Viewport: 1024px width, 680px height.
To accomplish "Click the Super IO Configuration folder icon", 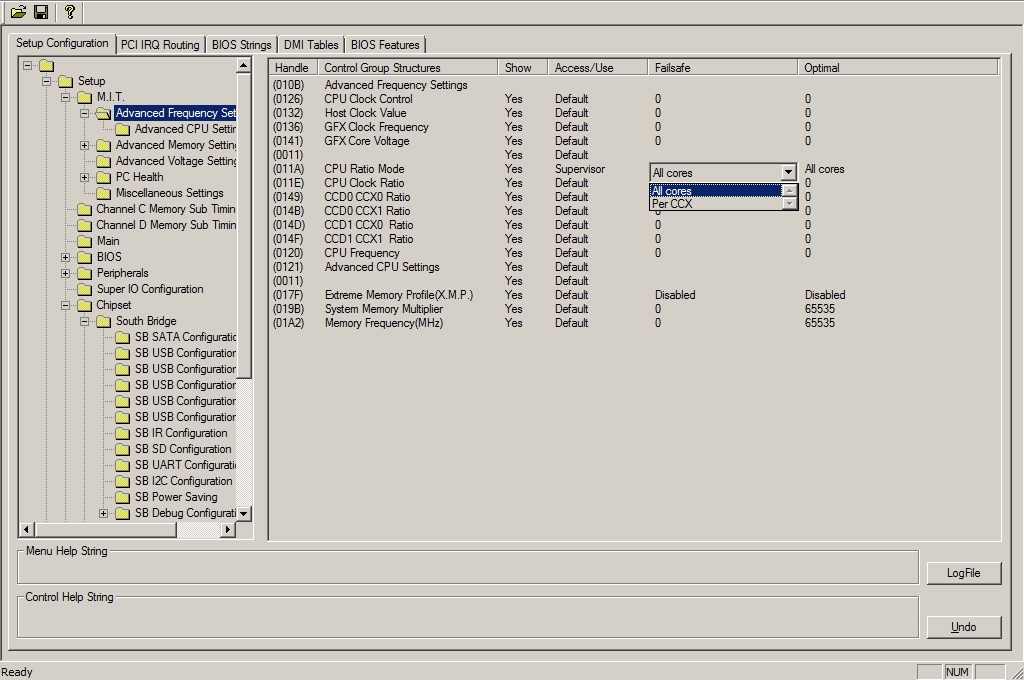I will pyautogui.click(x=84, y=289).
